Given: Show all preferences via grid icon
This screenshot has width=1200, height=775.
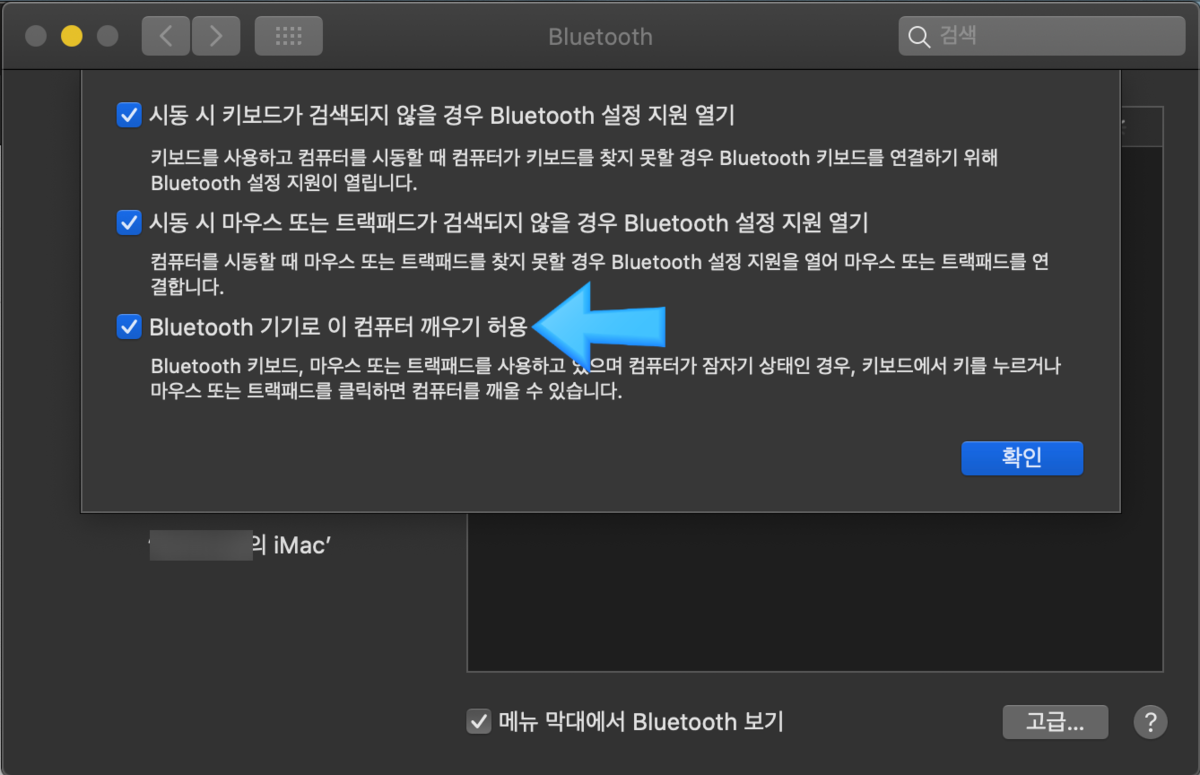Looking at the screenshot, I should 288,37.
